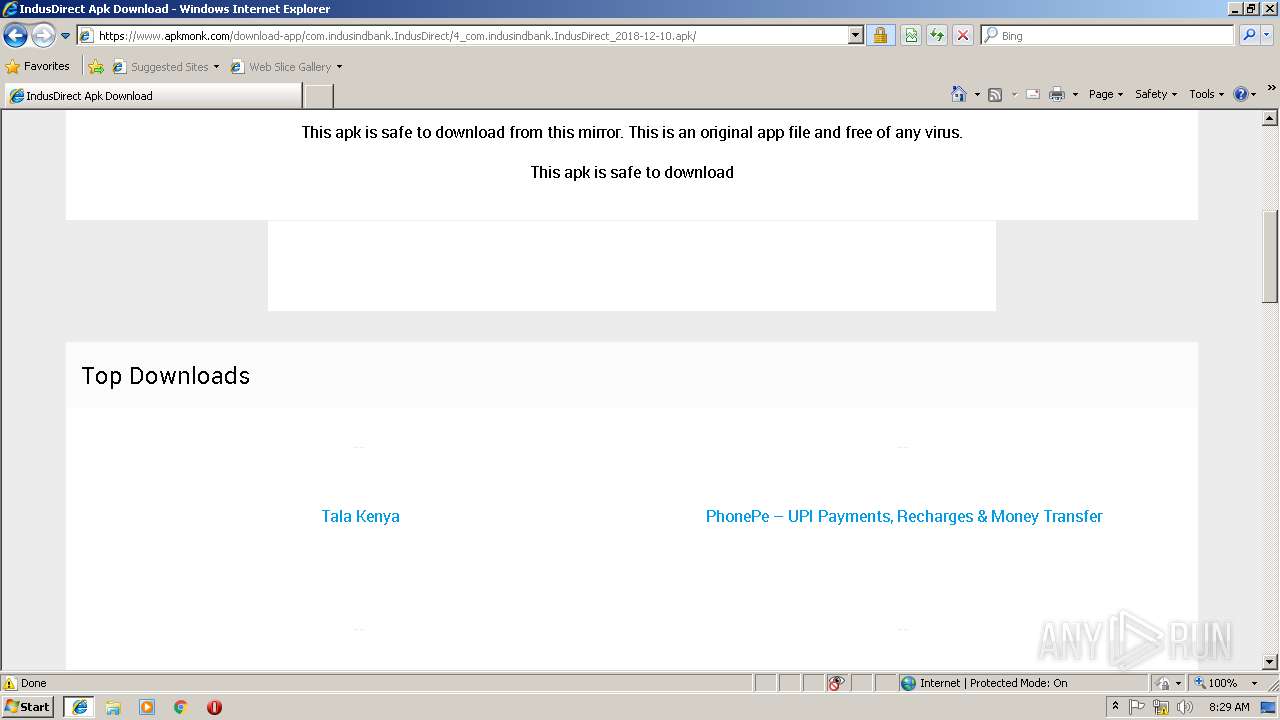Open PhonePe UPI Payments app link

coord(904,516)
